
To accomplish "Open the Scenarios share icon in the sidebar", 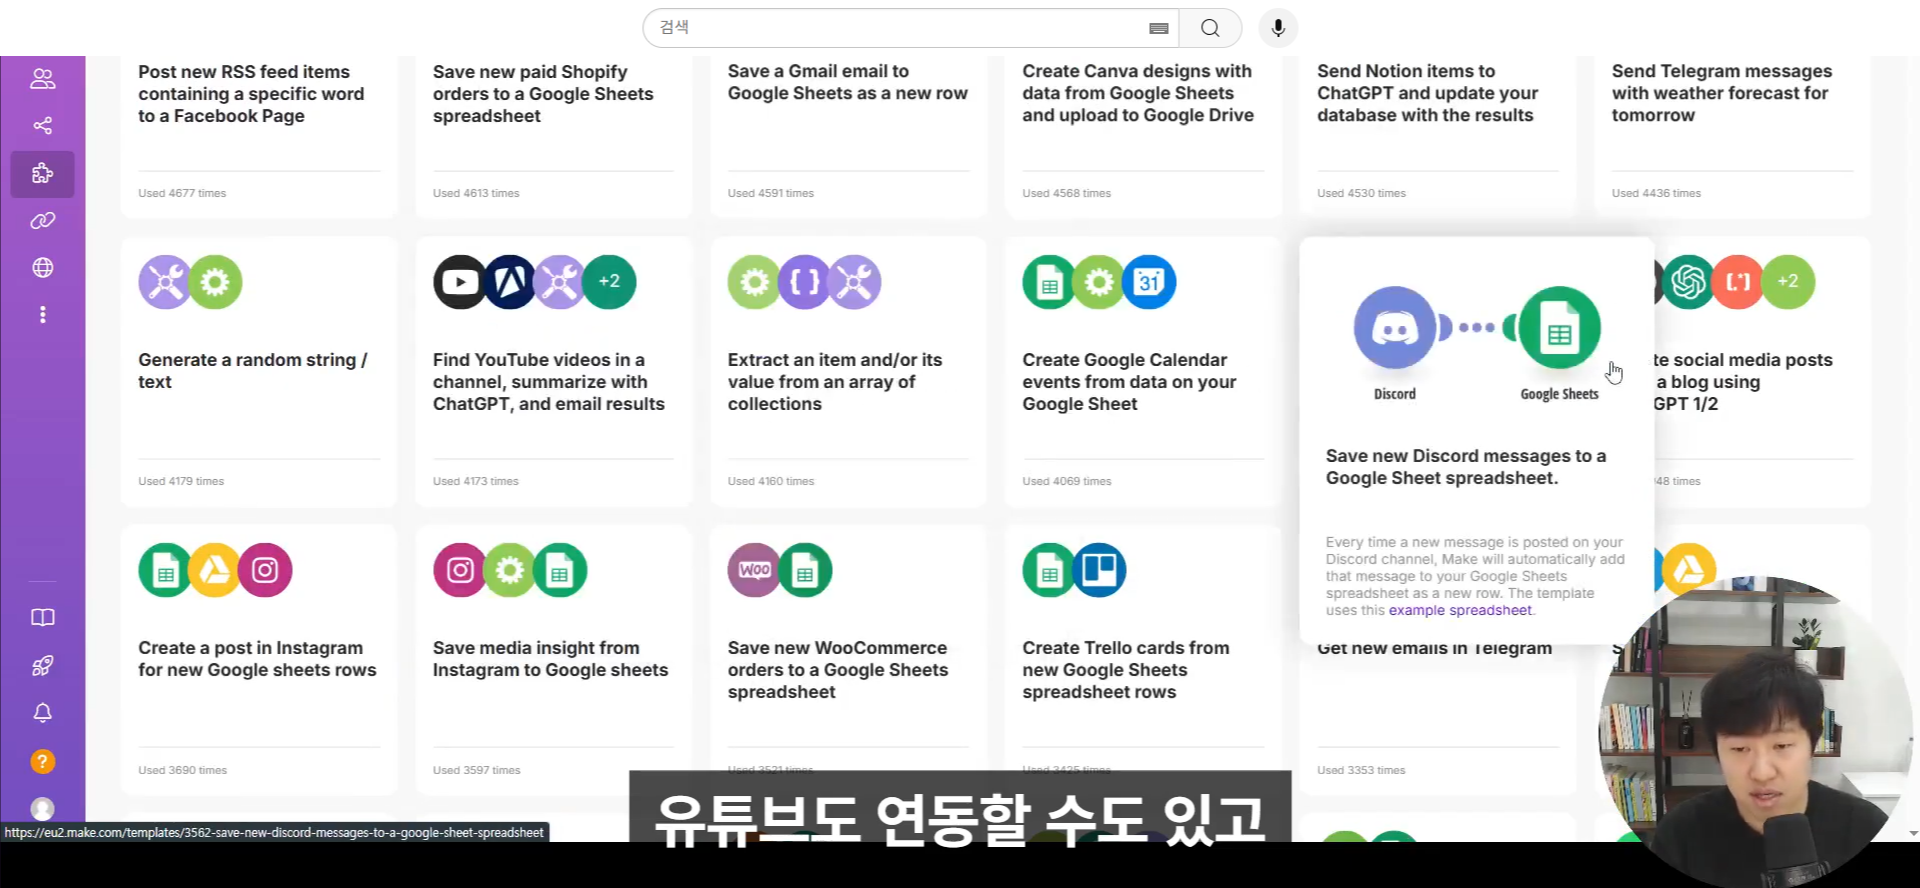I will [x=42, y=125].
